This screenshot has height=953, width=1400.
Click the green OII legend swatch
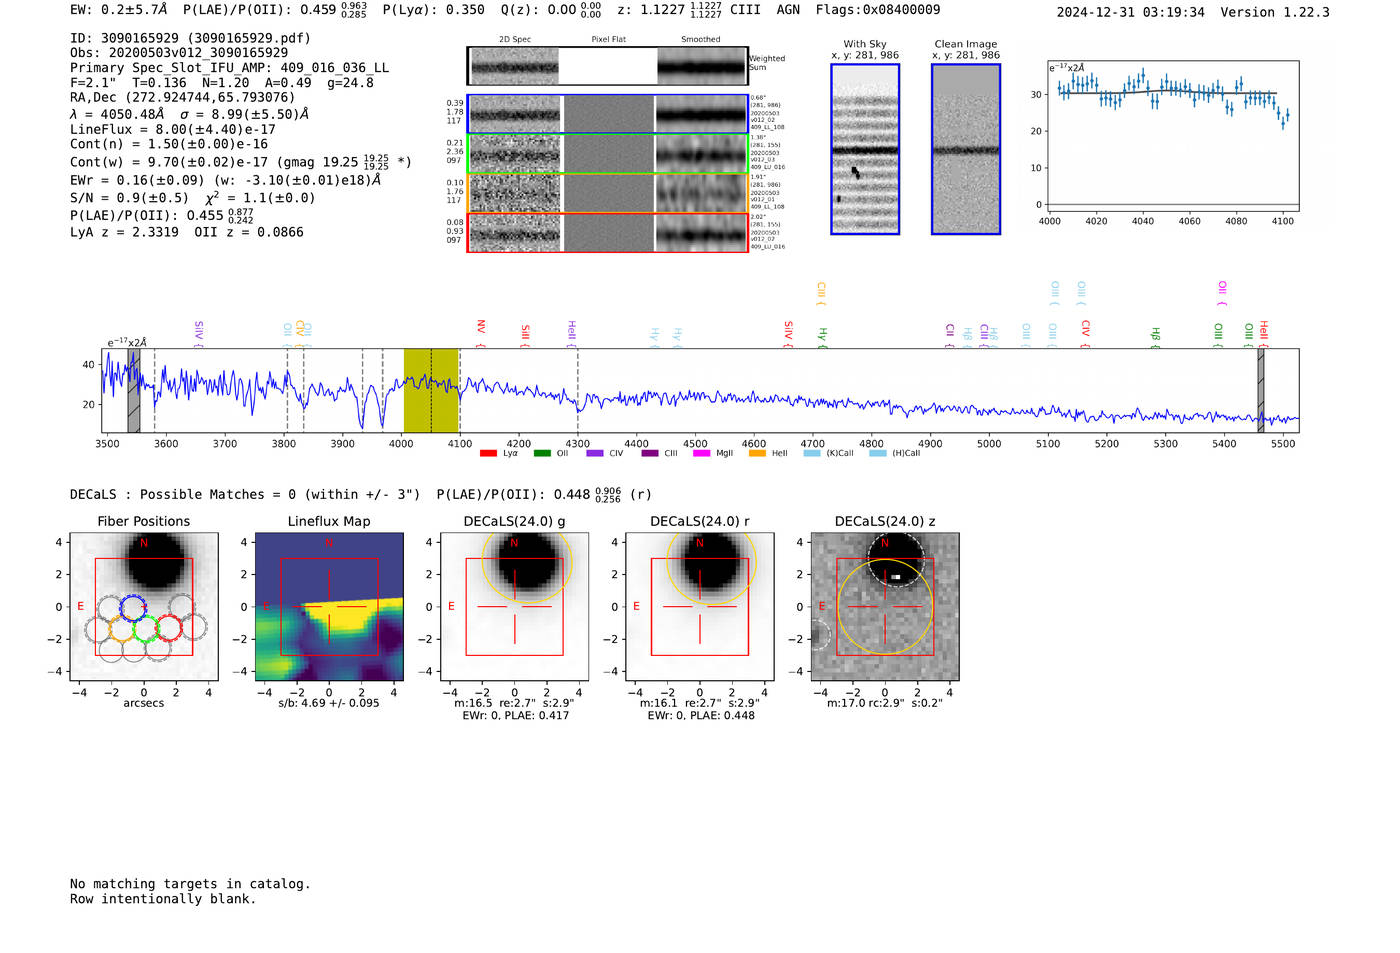point(542,454)
